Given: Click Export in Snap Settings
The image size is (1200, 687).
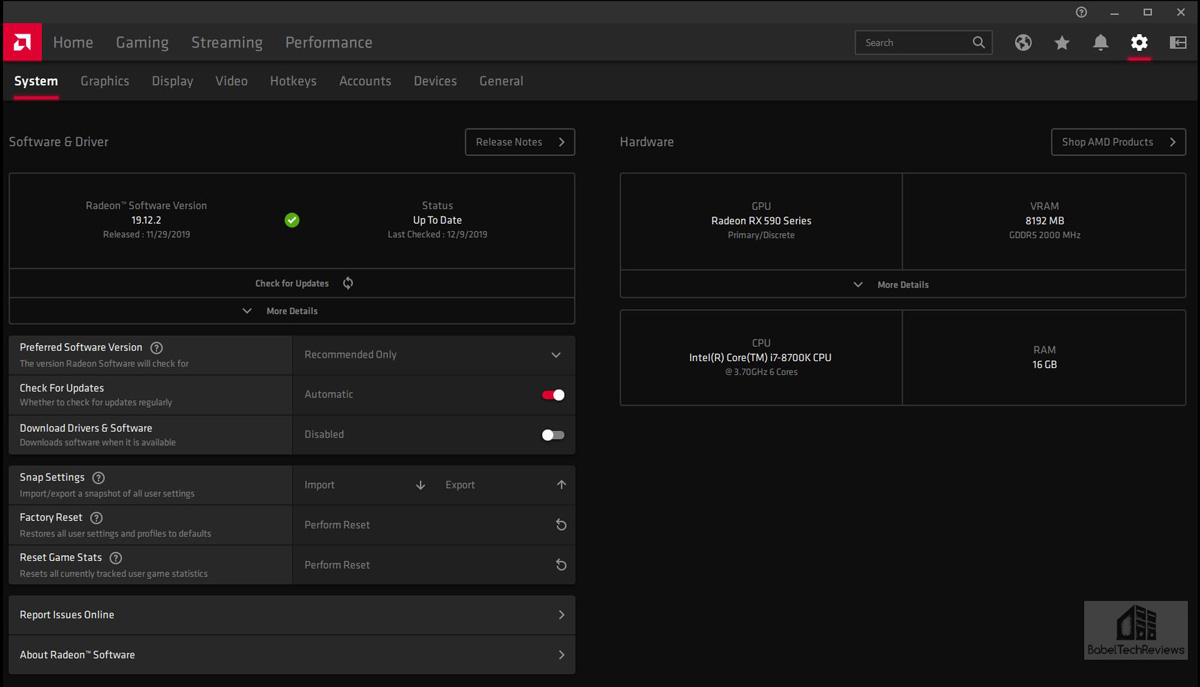Looking at the screenshot, I should [460, 485].
